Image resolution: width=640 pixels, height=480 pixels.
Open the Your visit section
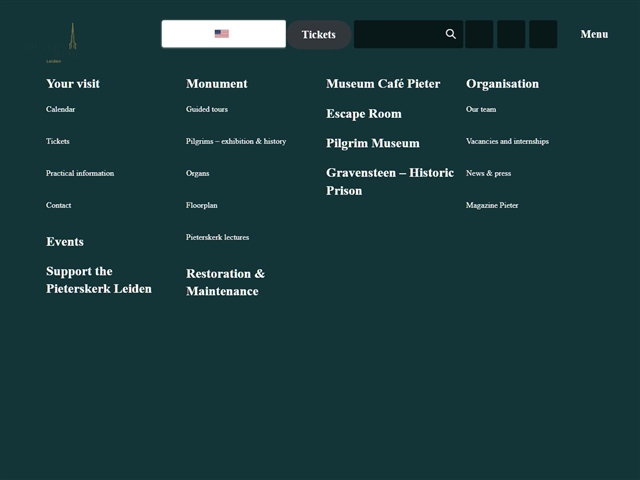point(73,84)
